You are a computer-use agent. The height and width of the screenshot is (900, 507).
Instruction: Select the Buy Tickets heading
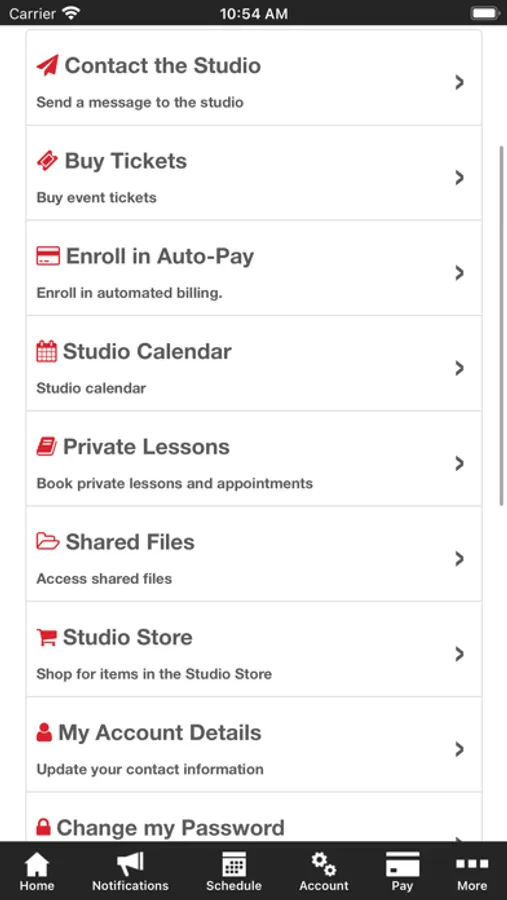126,161
